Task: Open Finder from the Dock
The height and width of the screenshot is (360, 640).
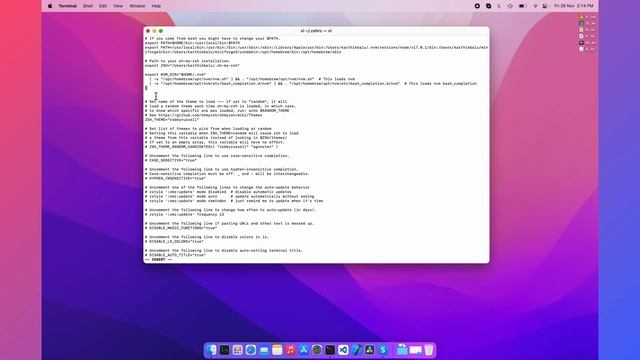Action: [x=211, y=350]
